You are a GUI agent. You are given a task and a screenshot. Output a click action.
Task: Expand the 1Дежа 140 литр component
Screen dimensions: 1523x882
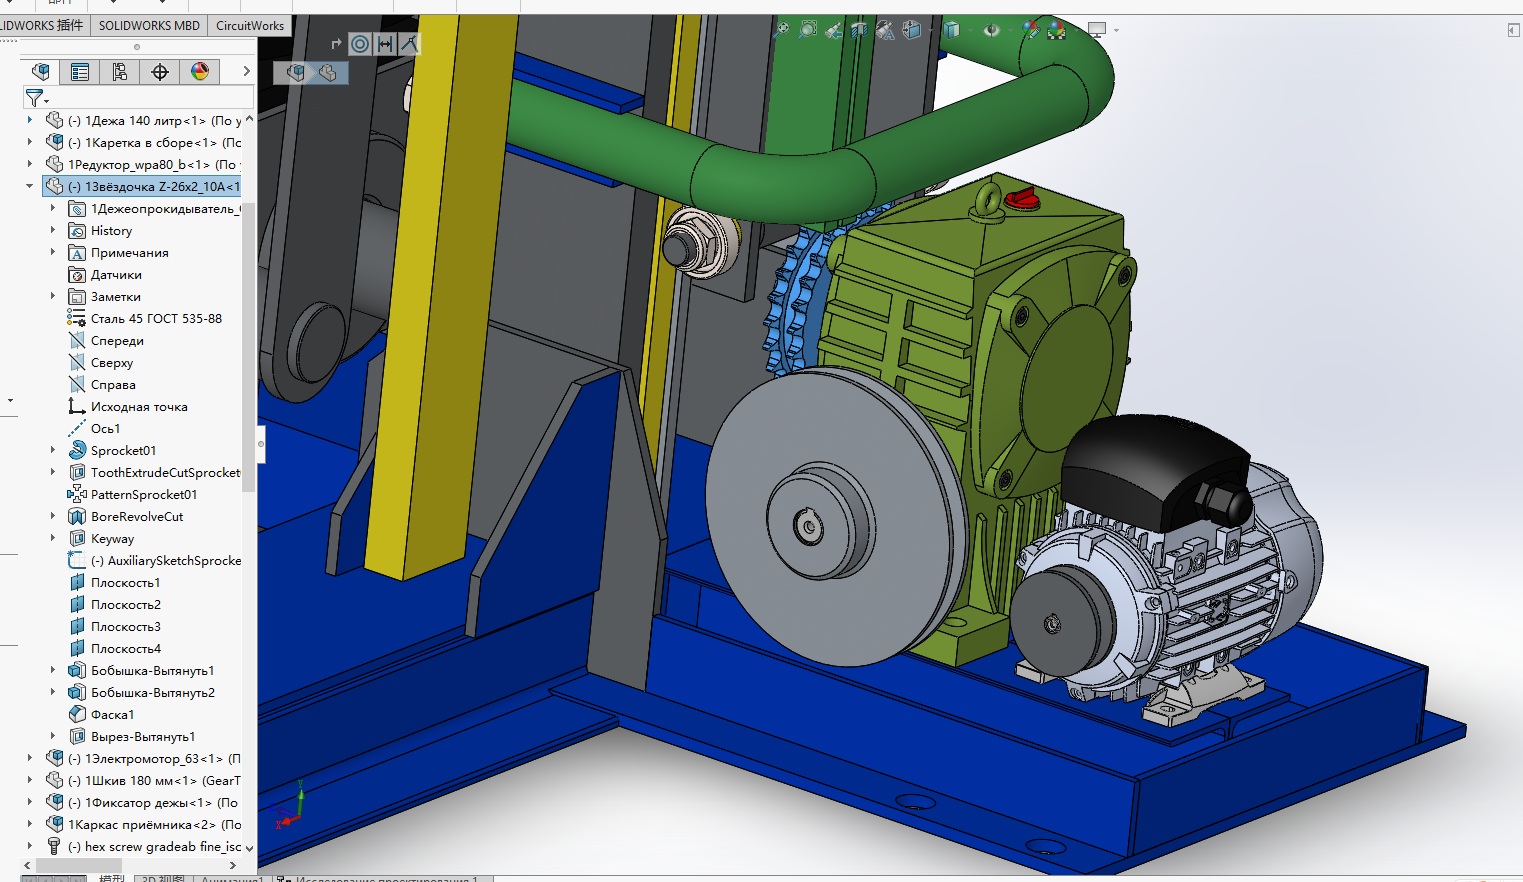click(30, 120)
